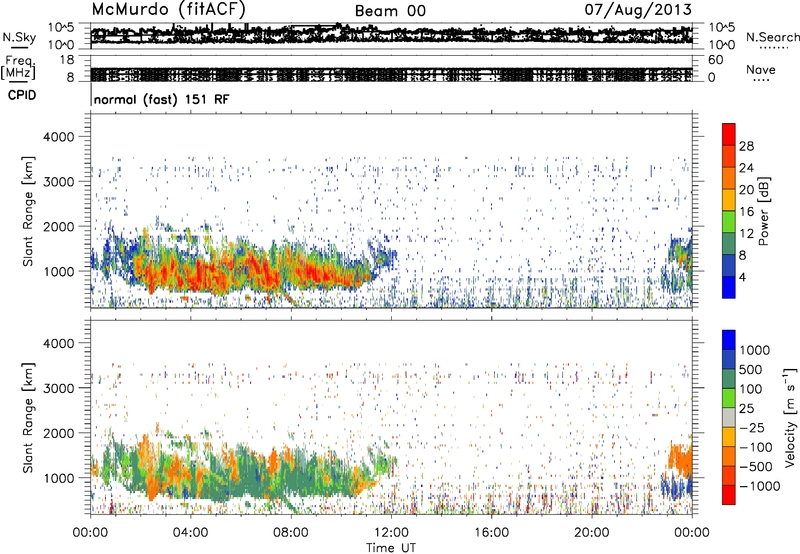Select the -500 tick on Velocity colorbar
800x554 pixels.
(756, 466)
